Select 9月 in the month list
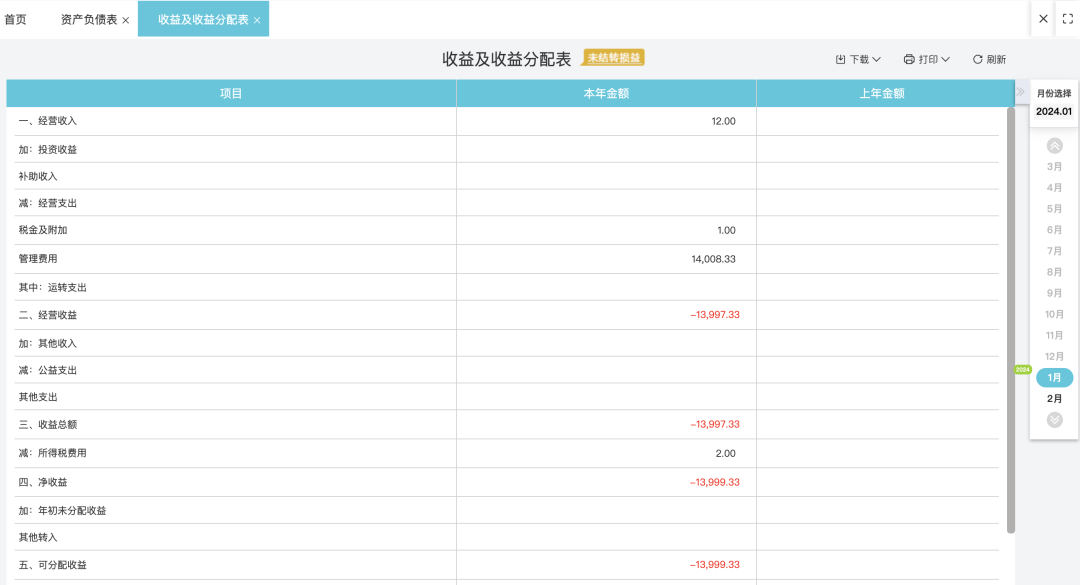This screenshot has width=1080, height=585. pos(1055,293)
